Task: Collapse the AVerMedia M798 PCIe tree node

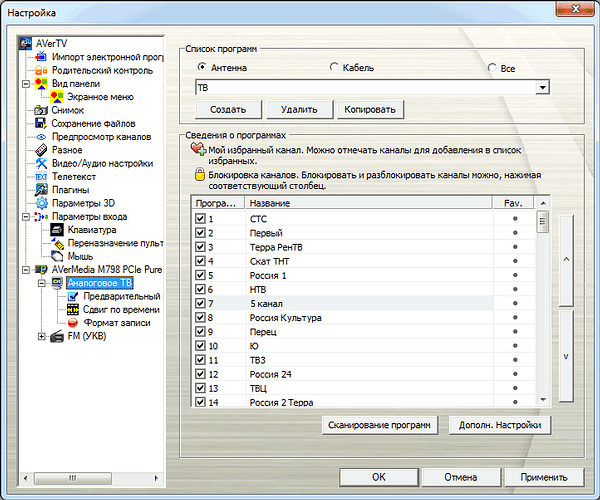Action: (x=26, y=270)
